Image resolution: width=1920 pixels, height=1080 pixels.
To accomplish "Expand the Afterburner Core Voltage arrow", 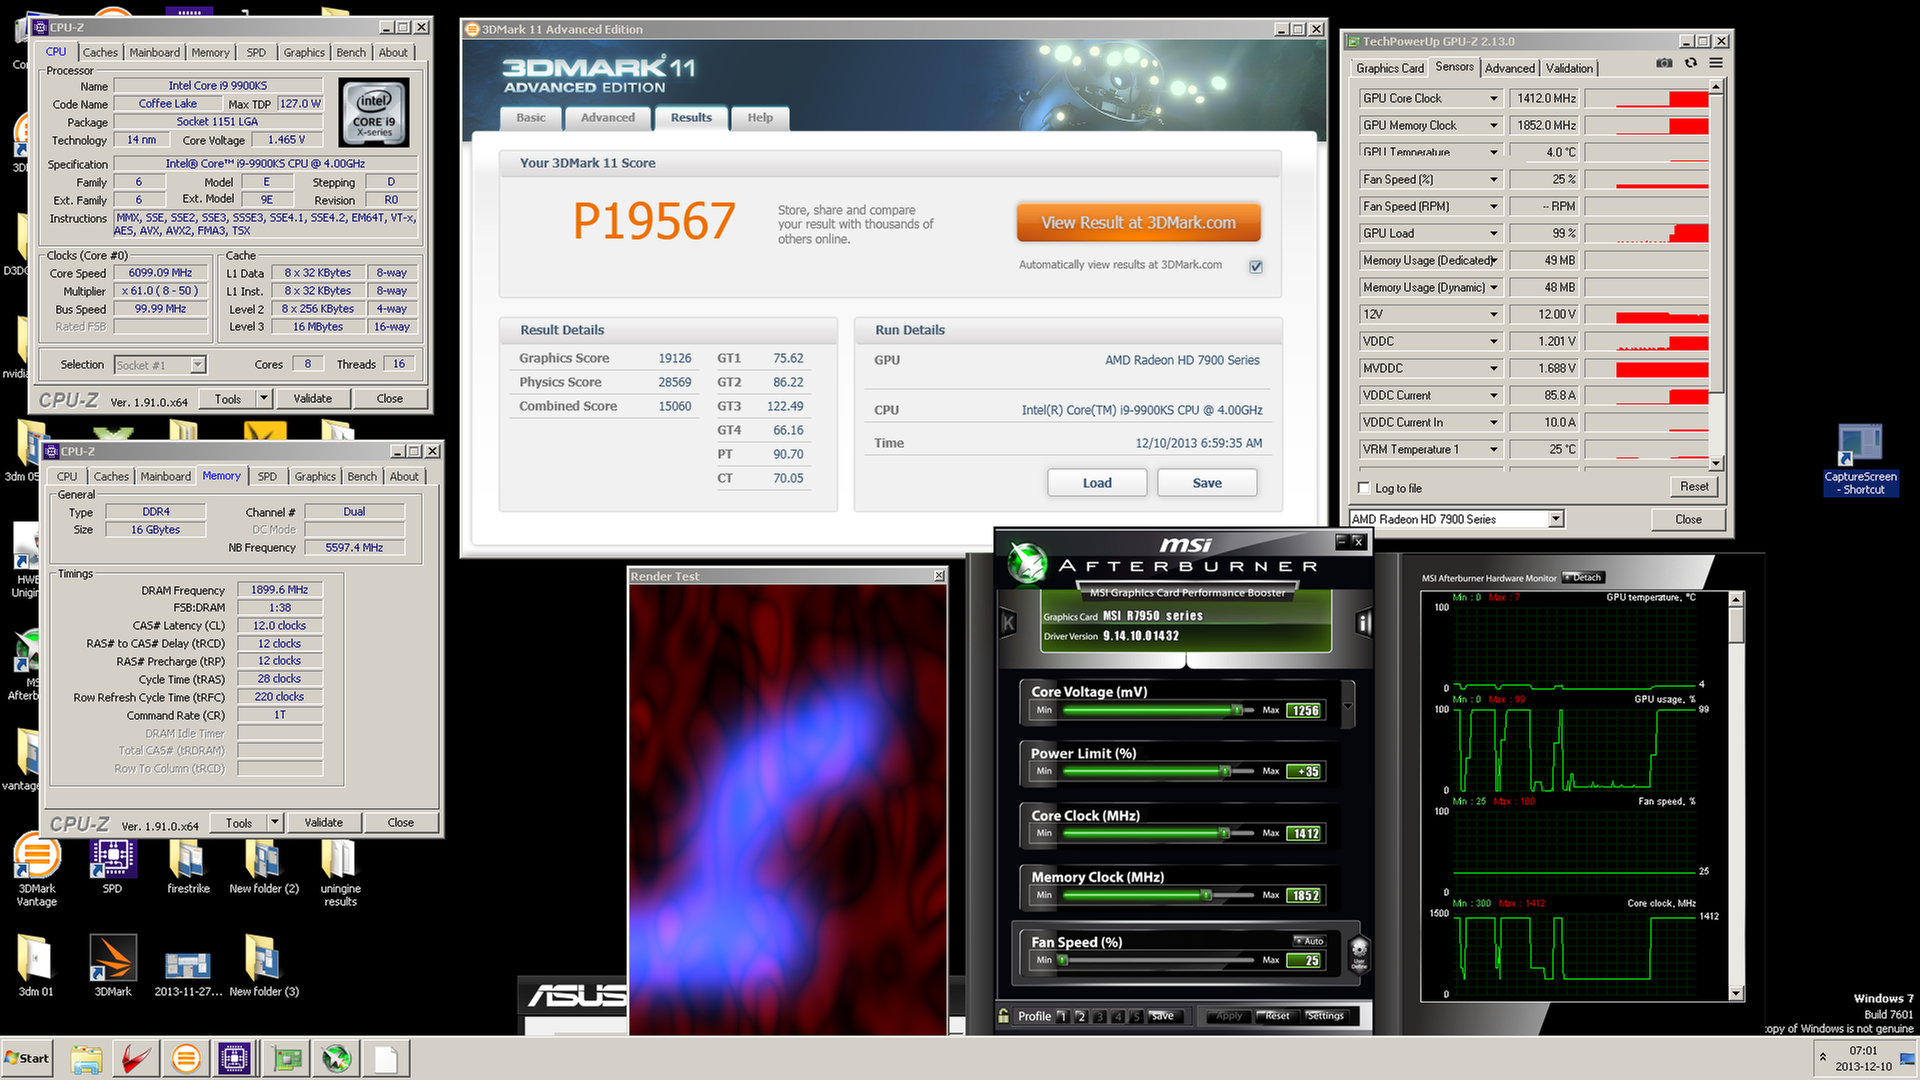I will pyautogui.click(x=1348, y=706).
